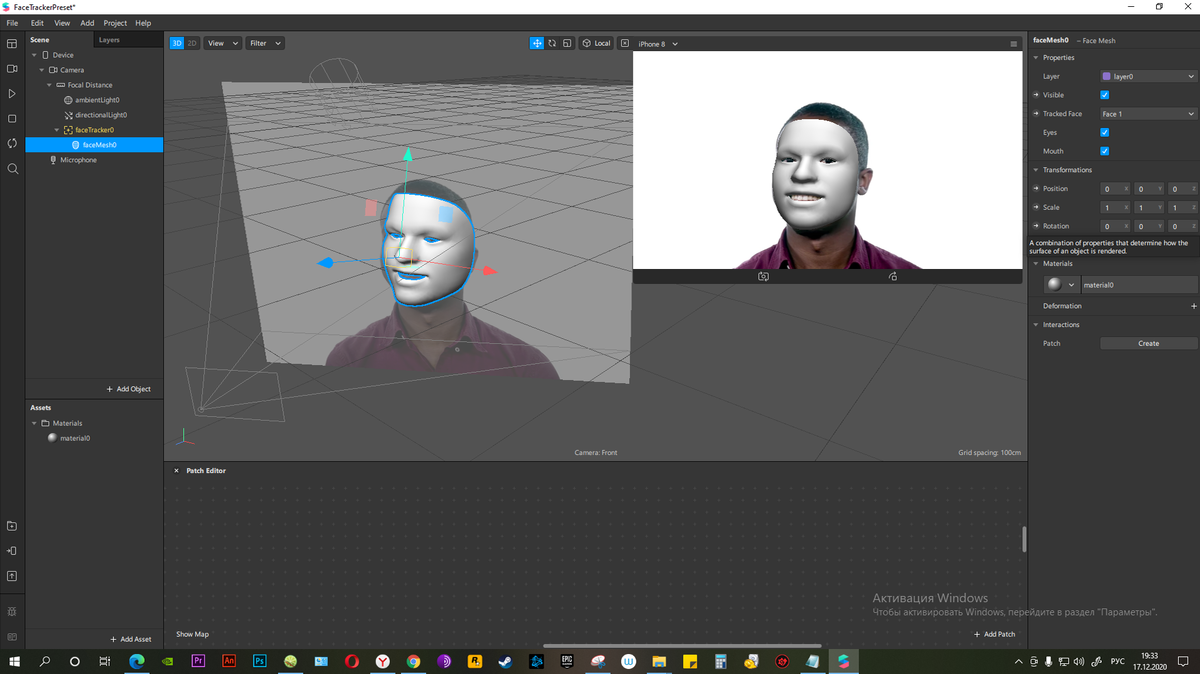1200x674 pixels.
Task: Open the iPhone 8 device dropdown
Action: [658, 44]
